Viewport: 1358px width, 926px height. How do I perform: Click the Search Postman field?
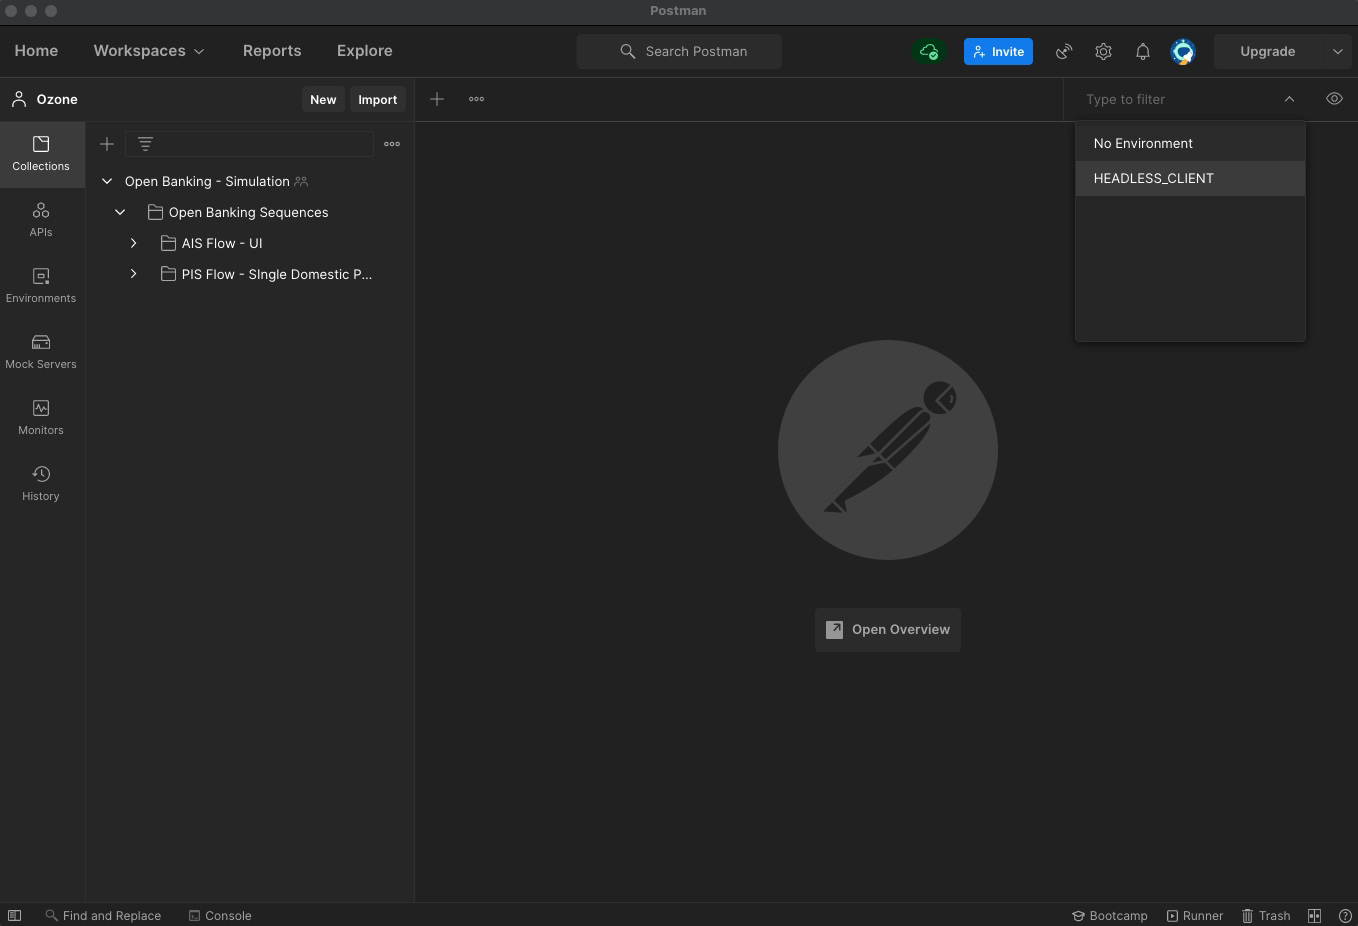tap(679, 51)
